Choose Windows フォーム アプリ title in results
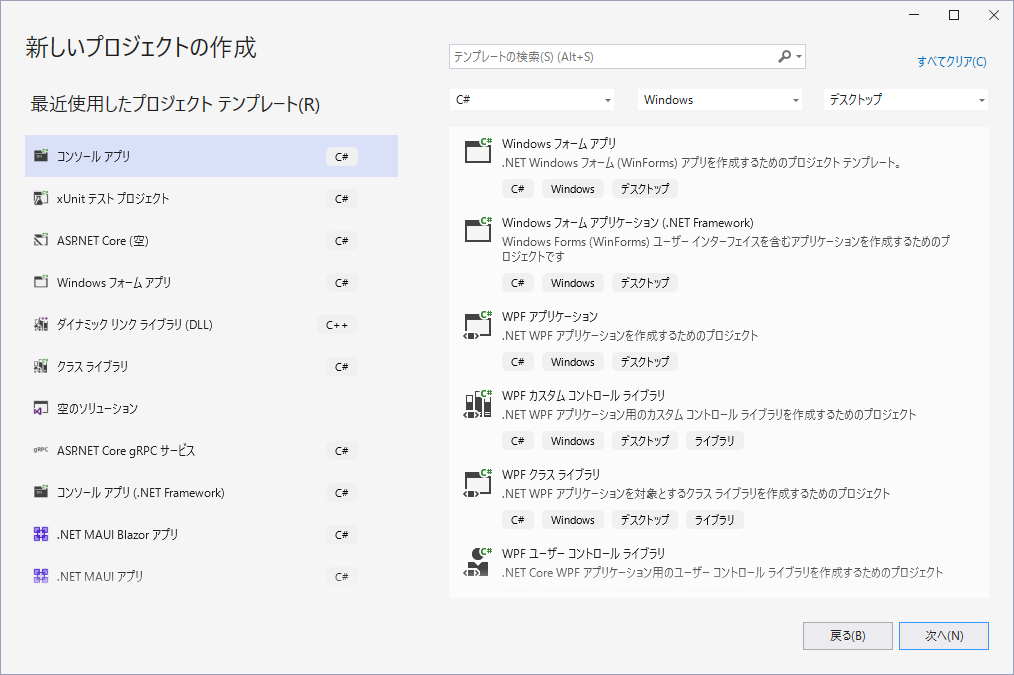1014x675 pixels. (559, 144)
